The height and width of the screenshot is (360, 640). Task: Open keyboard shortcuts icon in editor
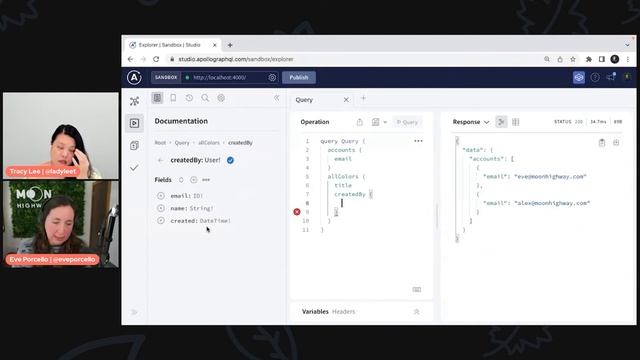(x=416, y=289)
